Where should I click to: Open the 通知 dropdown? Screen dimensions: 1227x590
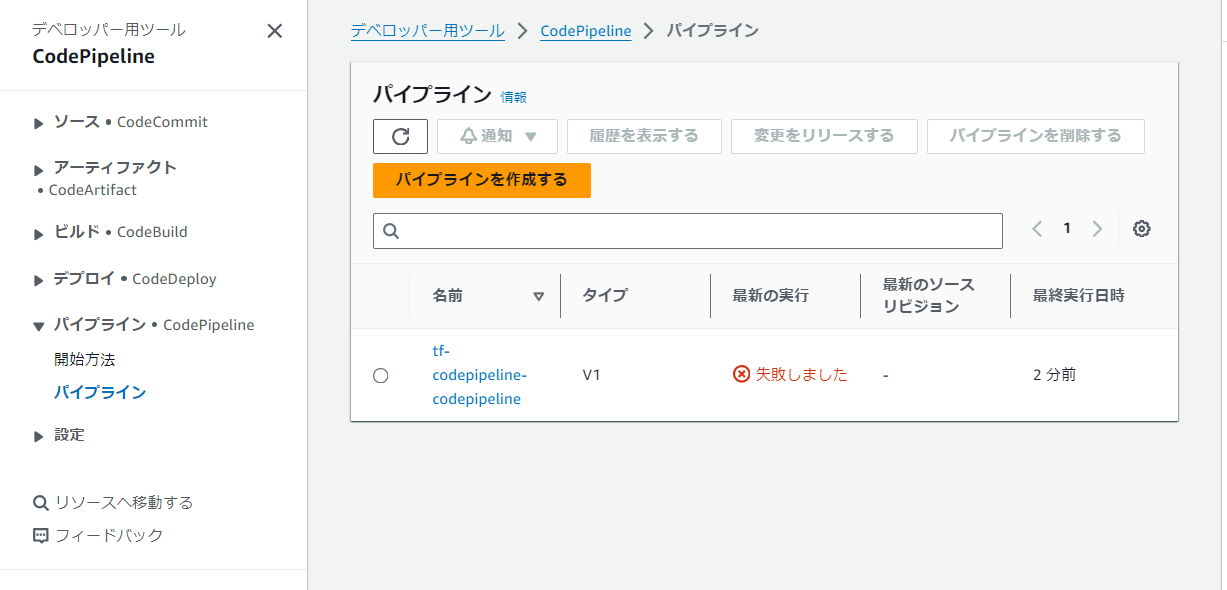coord(498,136)
